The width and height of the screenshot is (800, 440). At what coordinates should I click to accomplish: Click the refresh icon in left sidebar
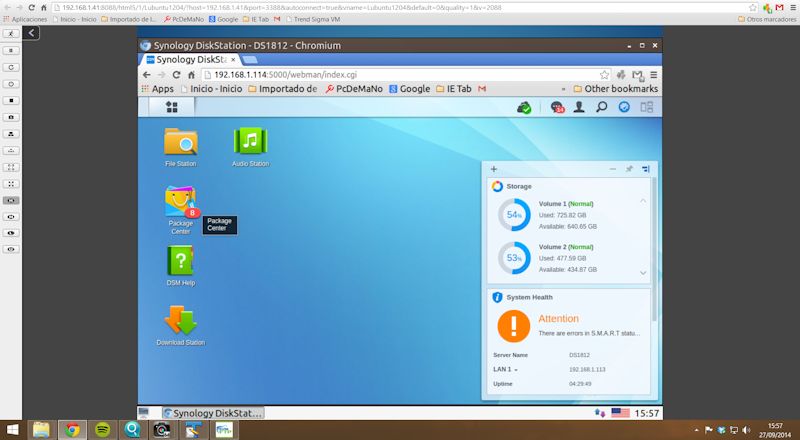pos(11,67)
